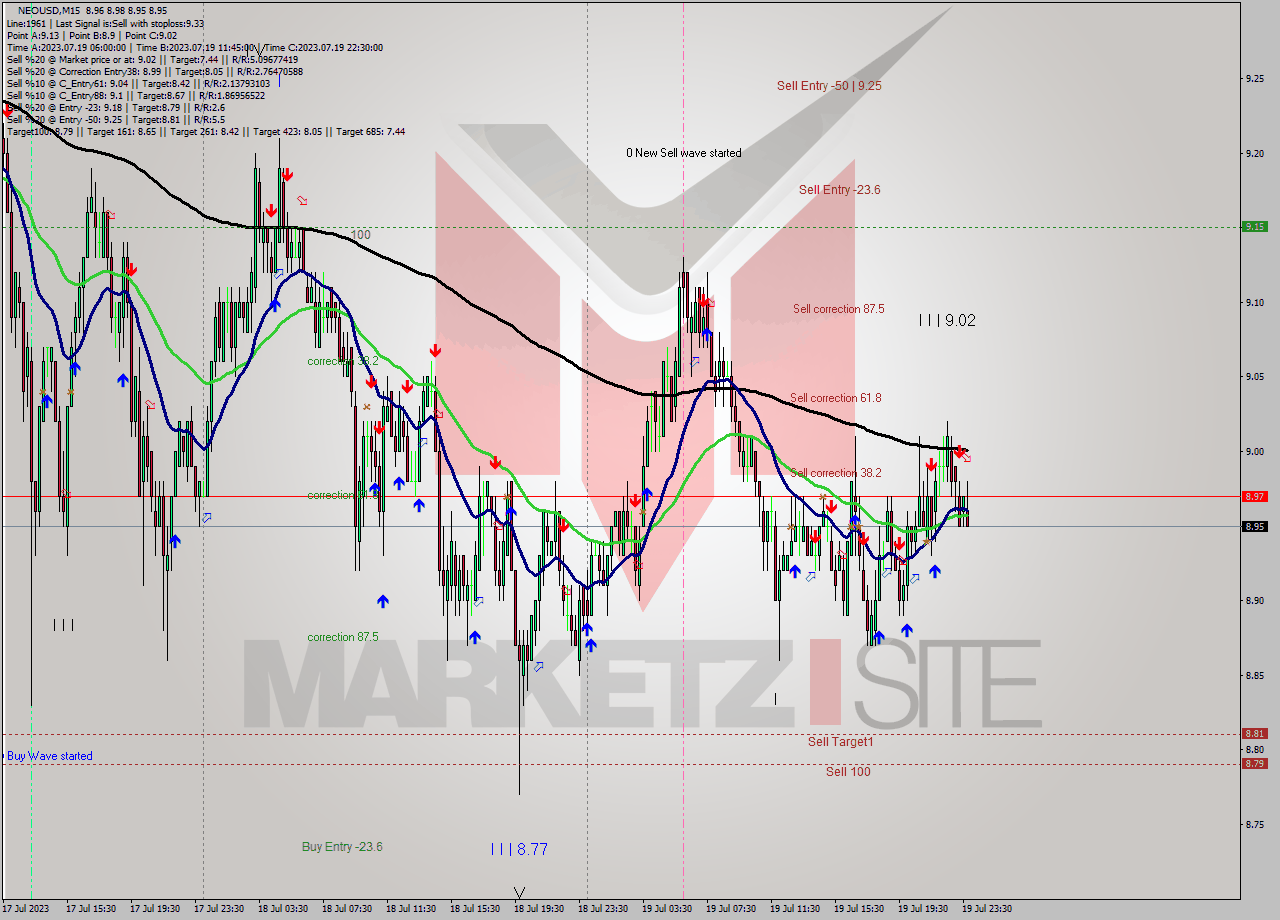Click the '| | | 8.77' low marker
Viewport: 1280px width, 920px height.
(x=519, y=849)
